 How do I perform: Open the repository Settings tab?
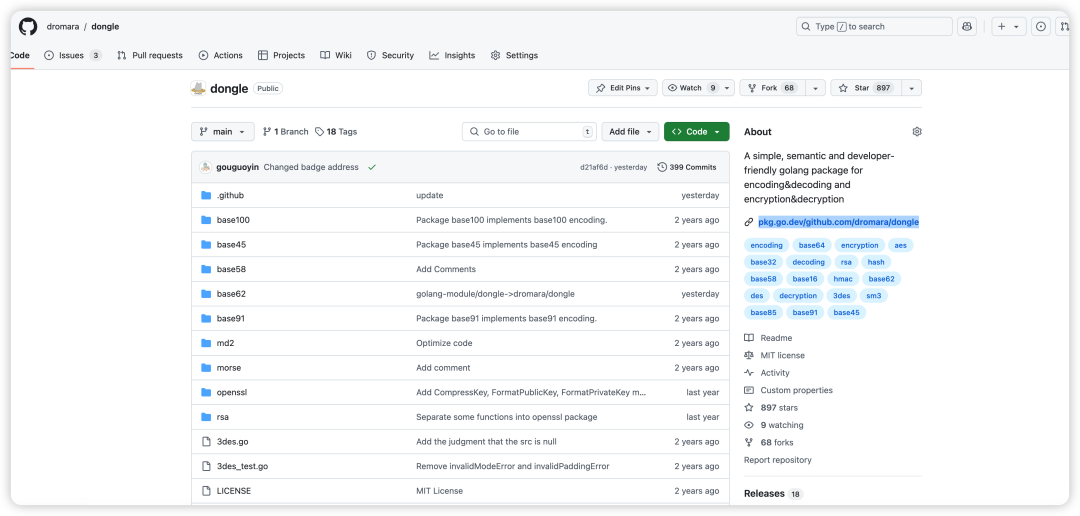(515, 55)
